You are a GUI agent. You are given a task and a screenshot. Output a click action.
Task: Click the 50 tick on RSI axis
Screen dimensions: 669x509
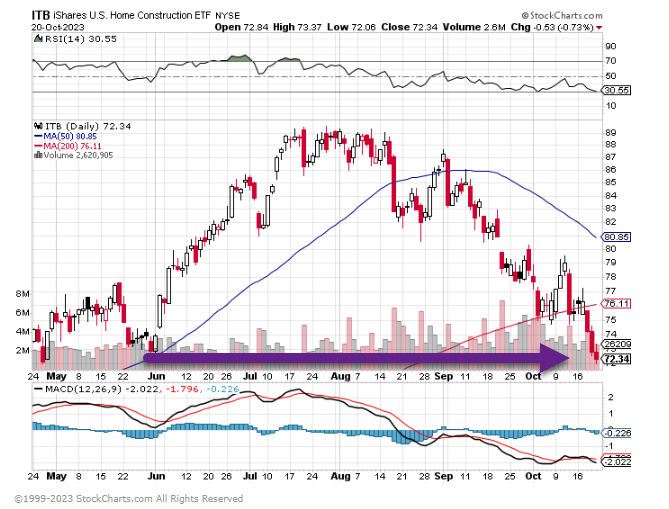tap(611, 76)
